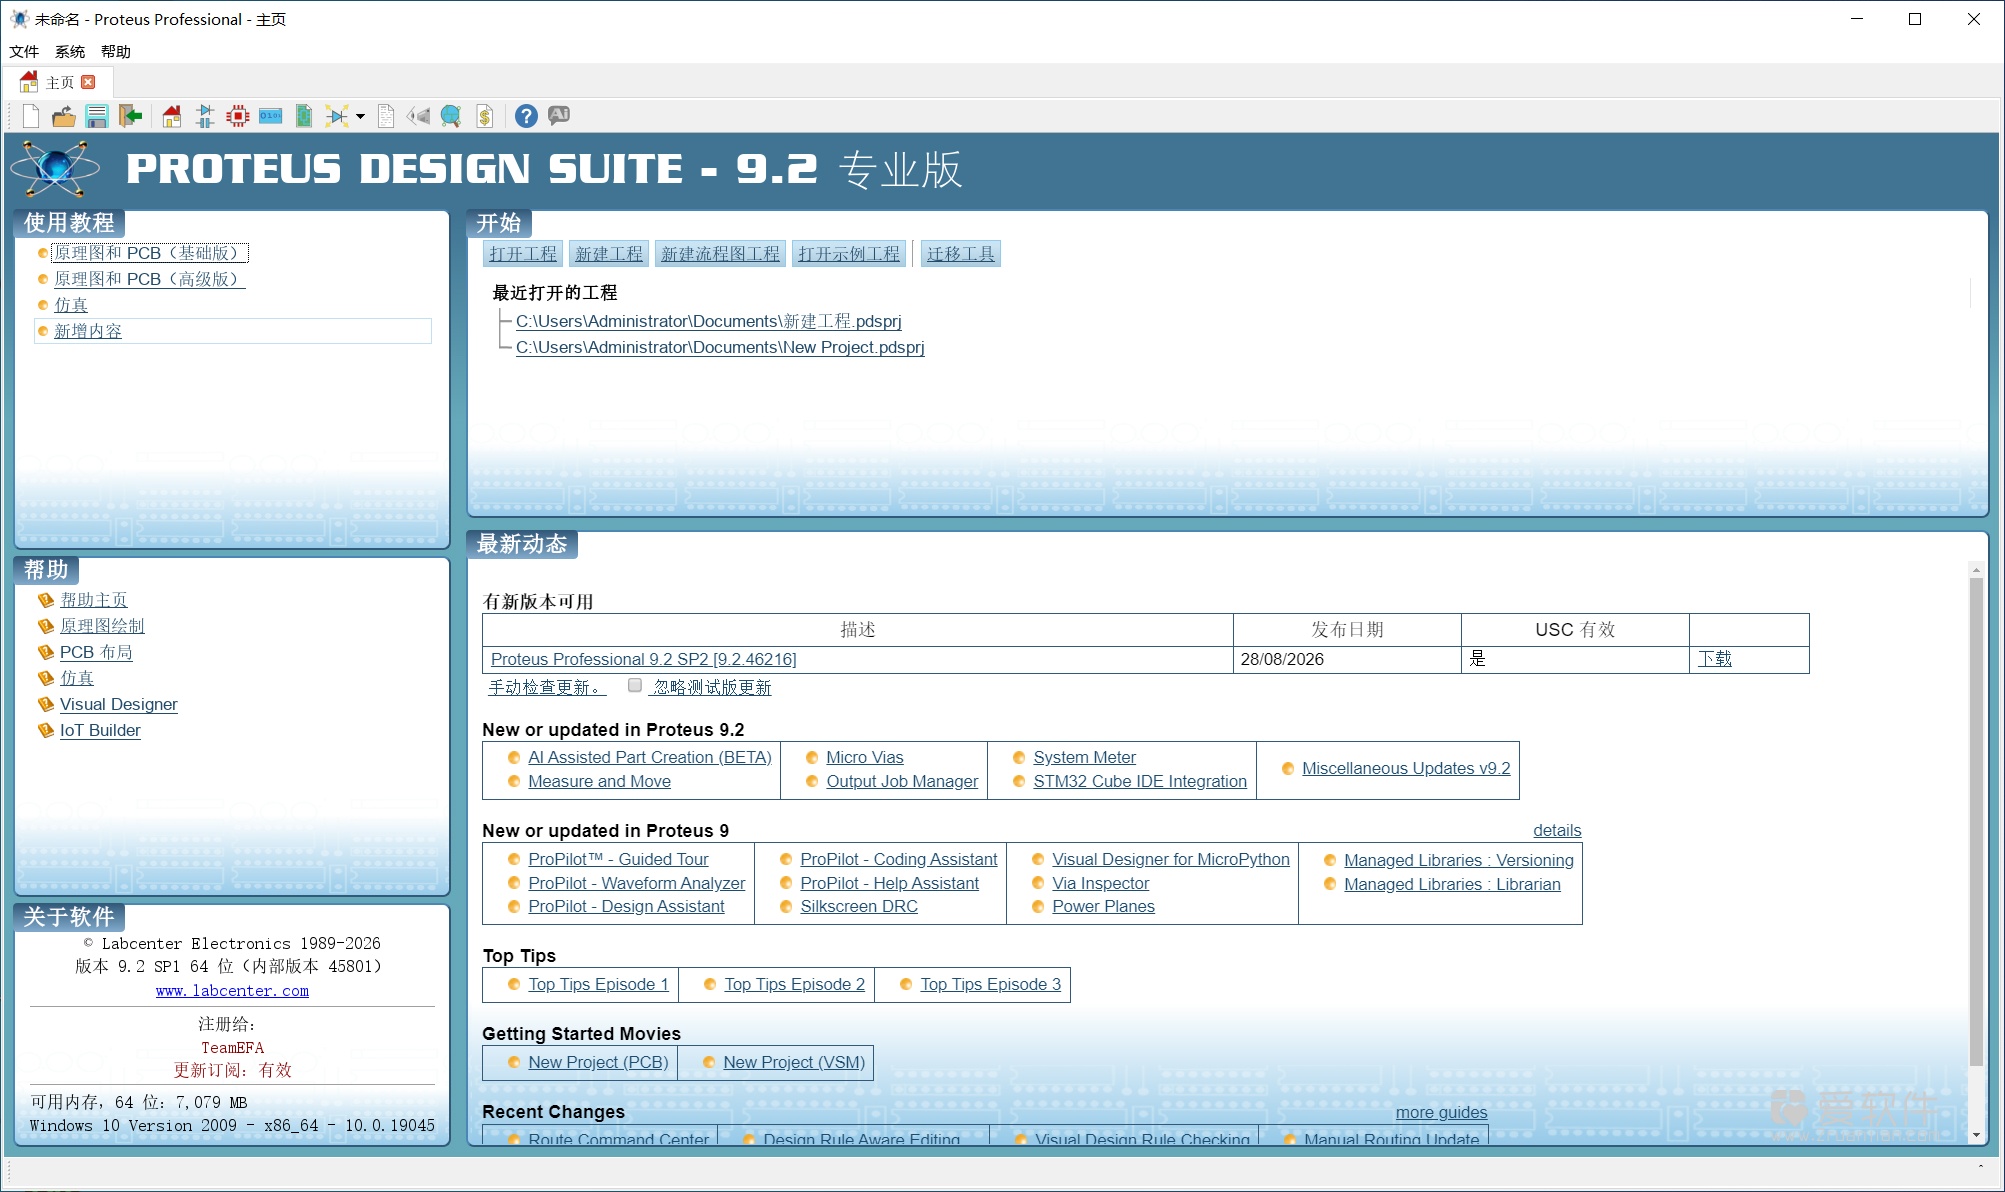Click the scrollbar down arrow in 最新动态

(x=1976, y=1135)
